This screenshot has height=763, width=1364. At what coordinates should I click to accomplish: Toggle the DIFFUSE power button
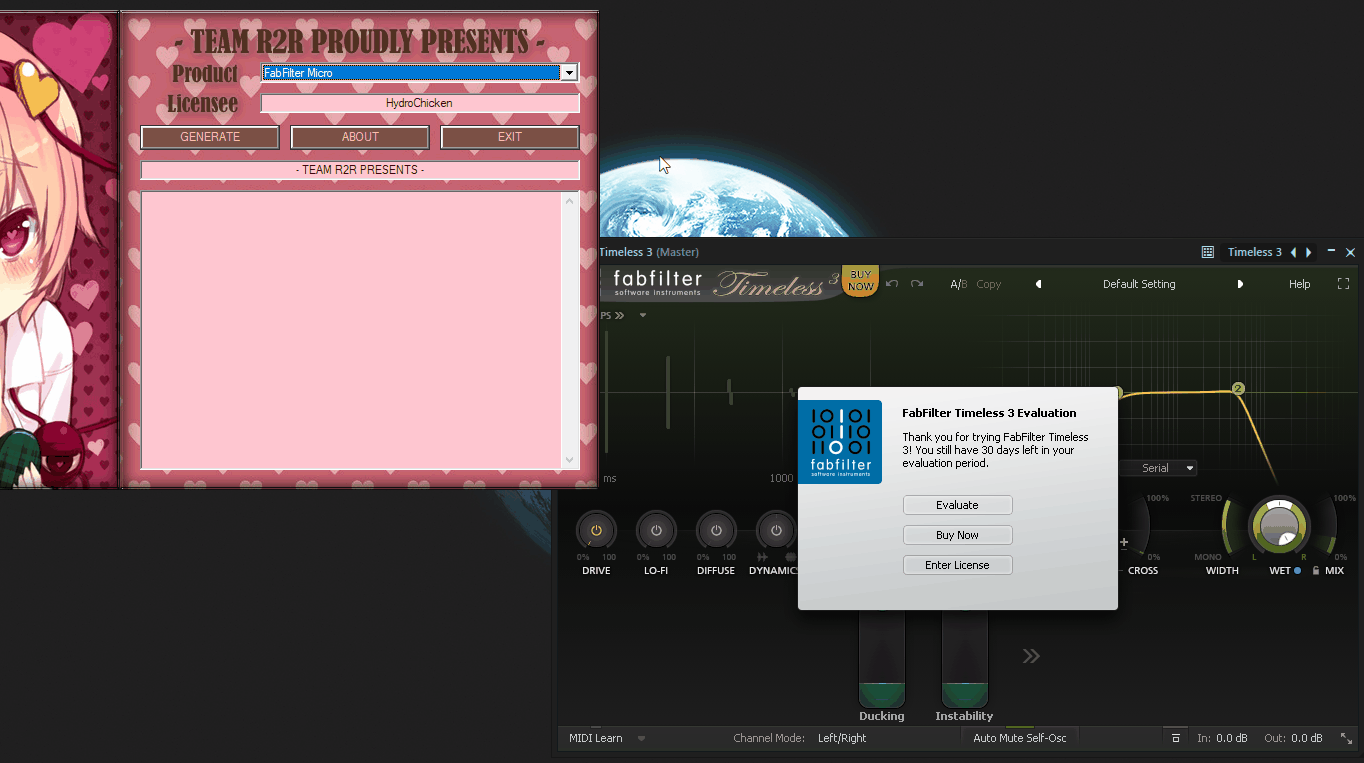coord(716,530)
